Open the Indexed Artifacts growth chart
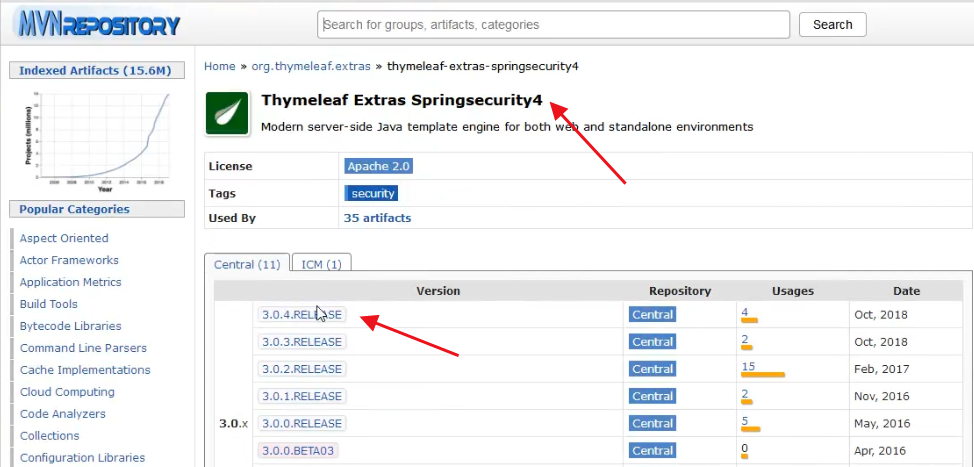974x467 pixels. (96, 135)
